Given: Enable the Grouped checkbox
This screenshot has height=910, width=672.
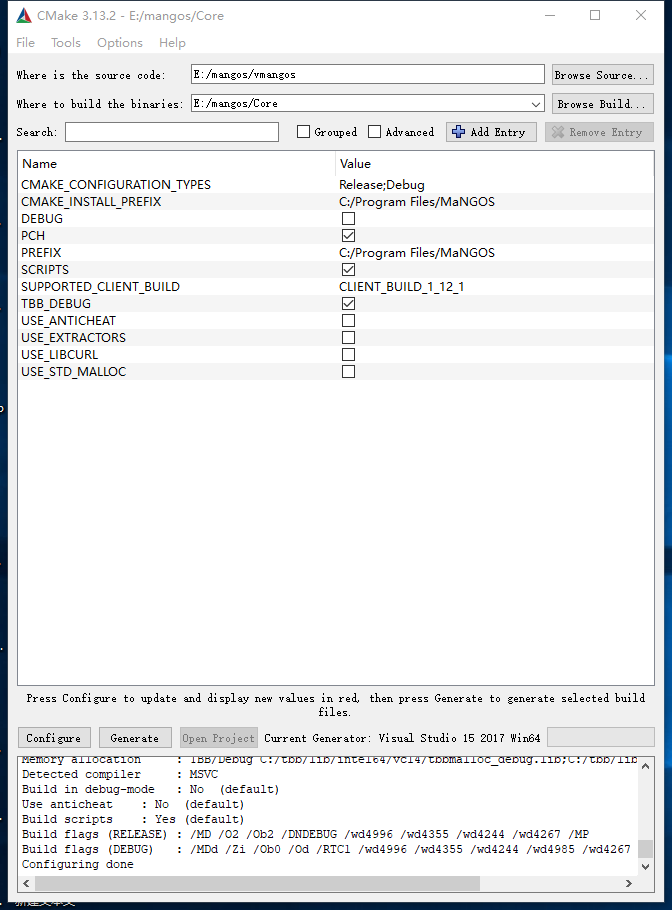Looking at the screenshot, I should point(304,132).
